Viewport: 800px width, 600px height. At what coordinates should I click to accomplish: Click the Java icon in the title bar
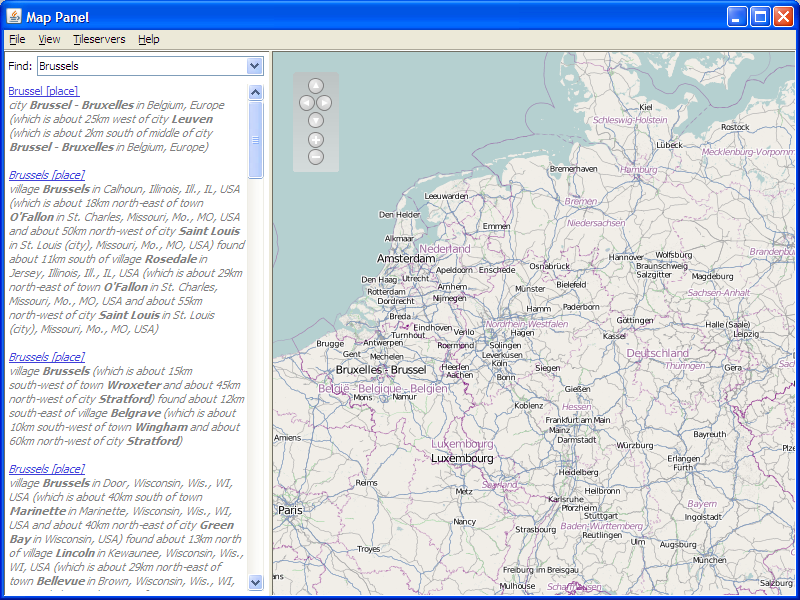click(x=14, y=16)
